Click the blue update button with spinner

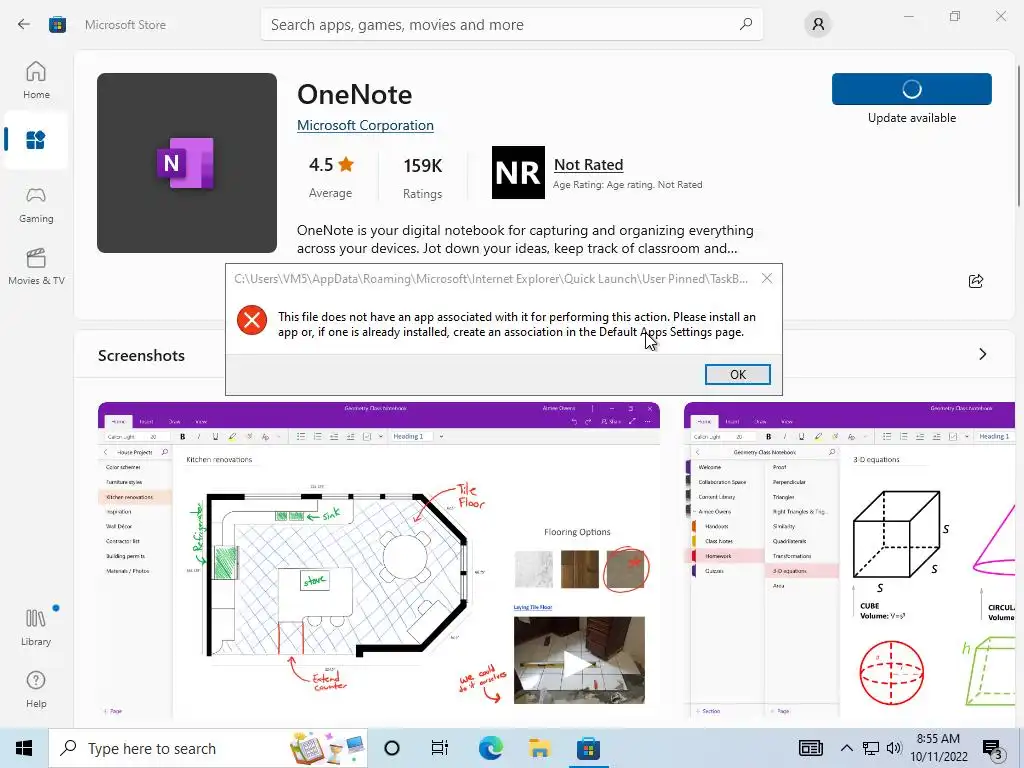pos(912,89)
